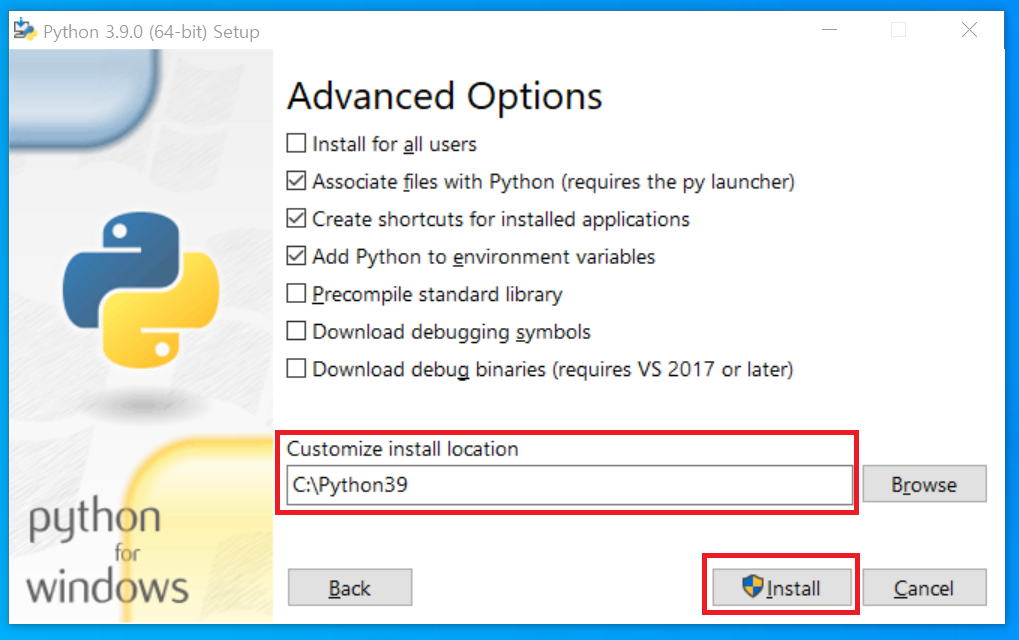Screen dimensions: 1019x640
Task: Cancel the Python setup
Action: click(924, 588)
